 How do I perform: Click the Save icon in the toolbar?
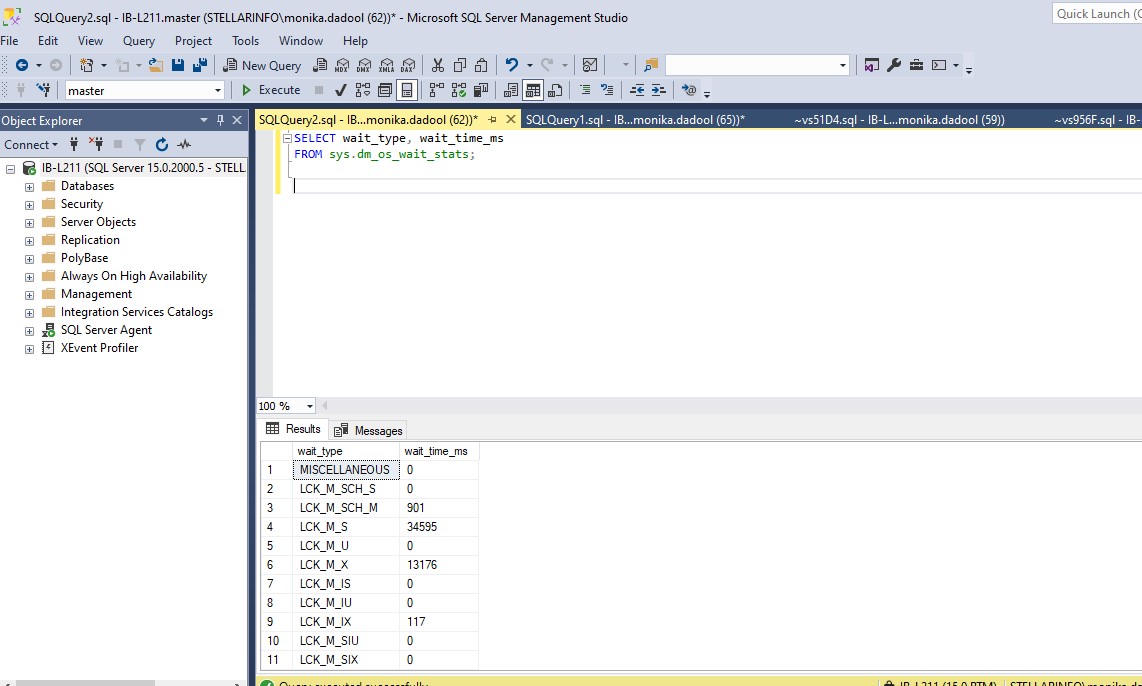pos(178,65)
